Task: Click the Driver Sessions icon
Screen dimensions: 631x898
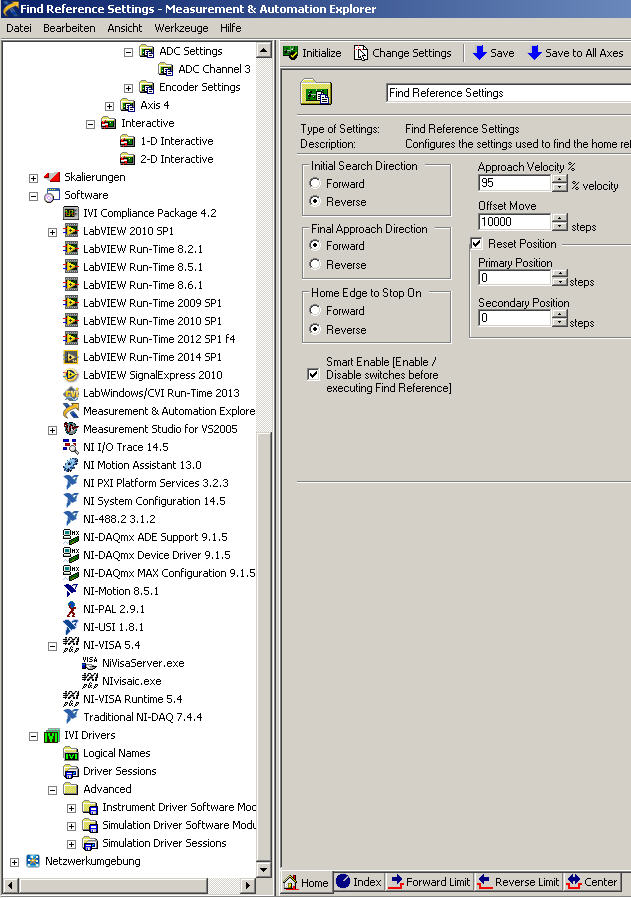Action: (70, 771)
